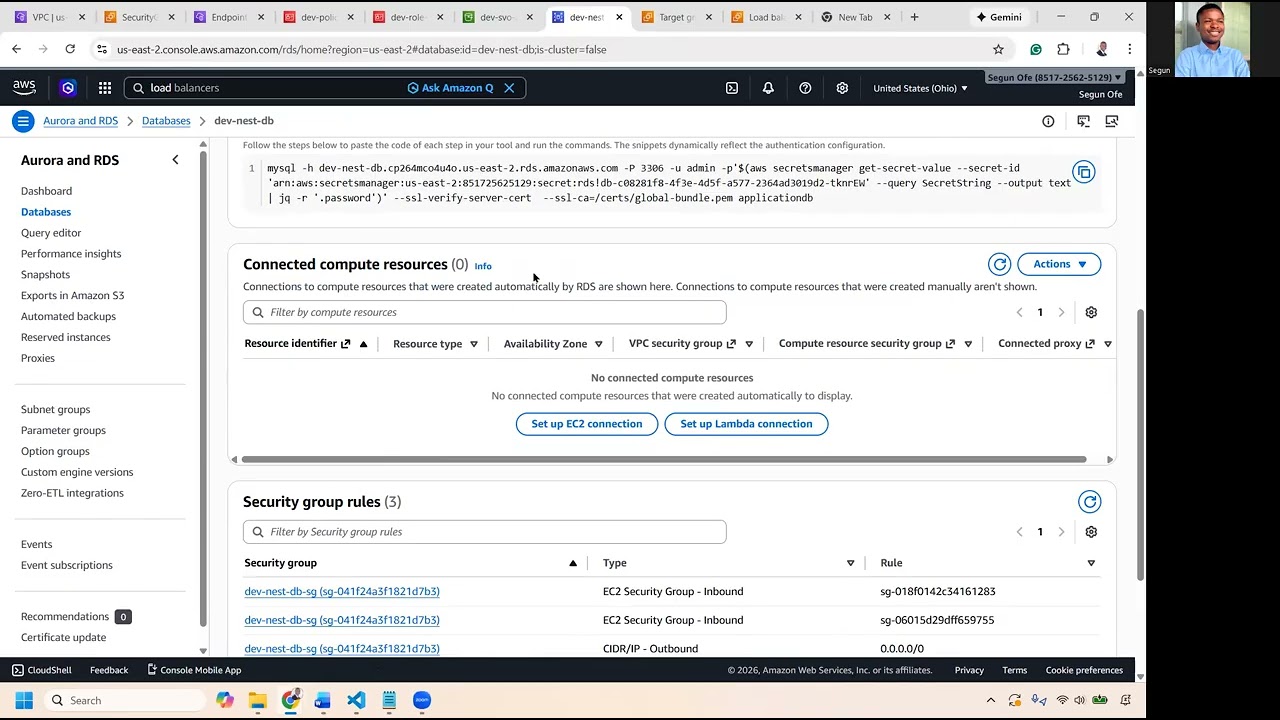Viewport: 1280px width, 720px height.
Task: Copy the mysql connection code snippet
Action: tap(1083, 172)
